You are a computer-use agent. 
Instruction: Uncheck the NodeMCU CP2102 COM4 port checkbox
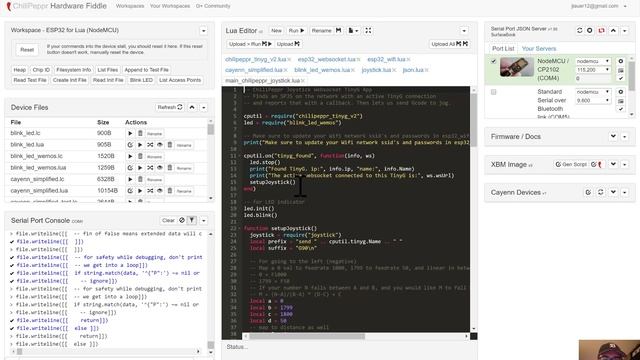point(493,61)
